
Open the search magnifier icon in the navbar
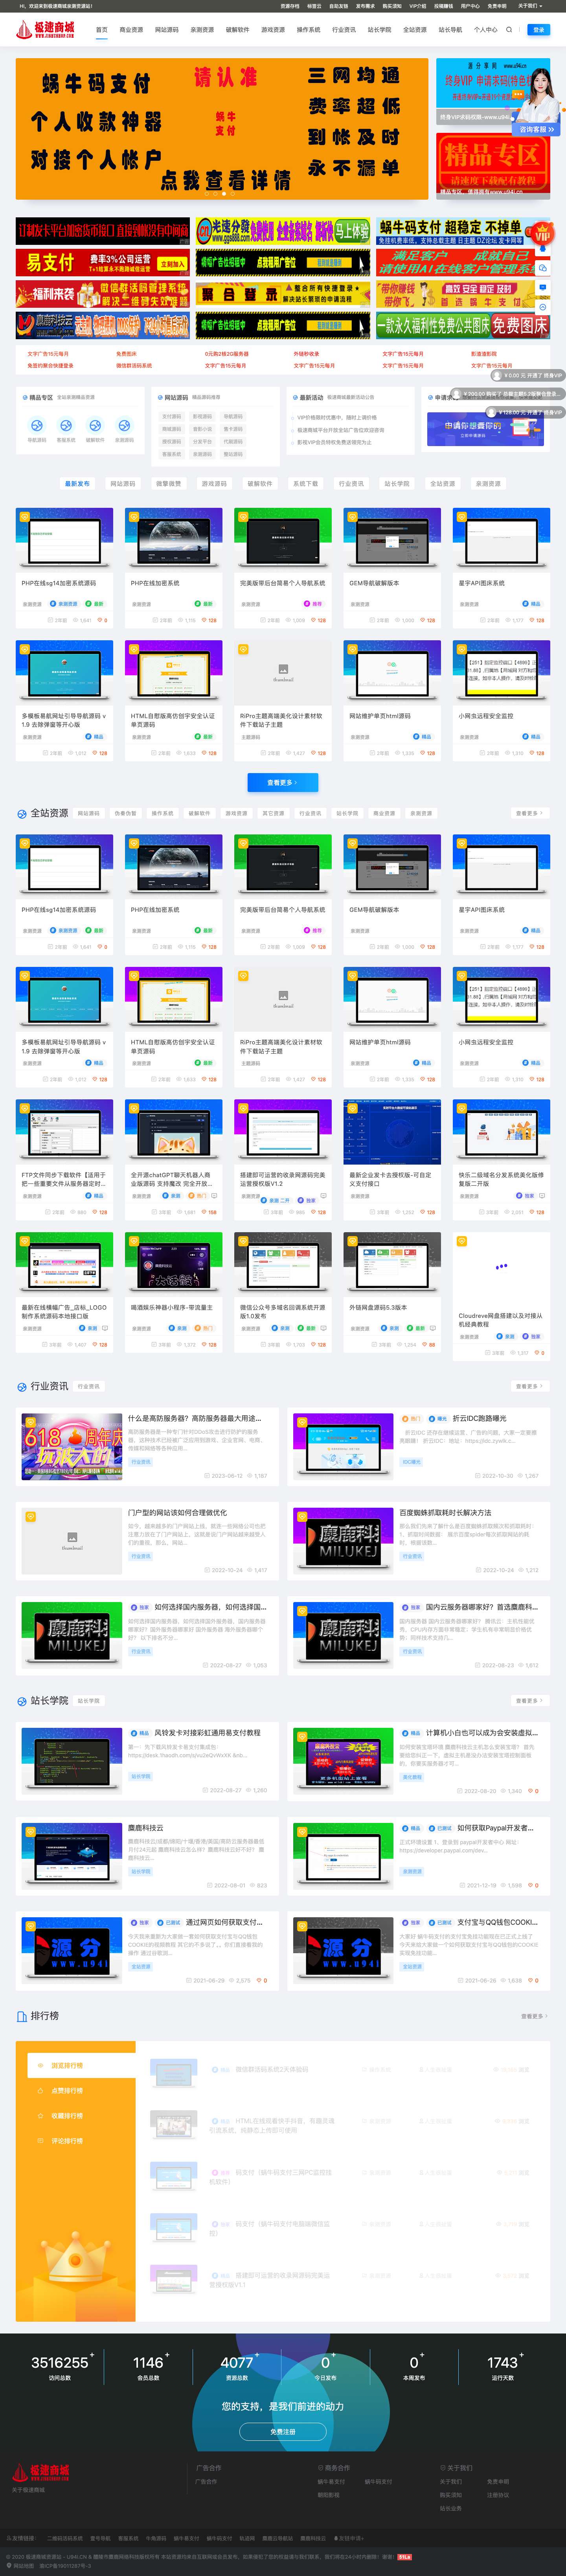click(509, 30)
